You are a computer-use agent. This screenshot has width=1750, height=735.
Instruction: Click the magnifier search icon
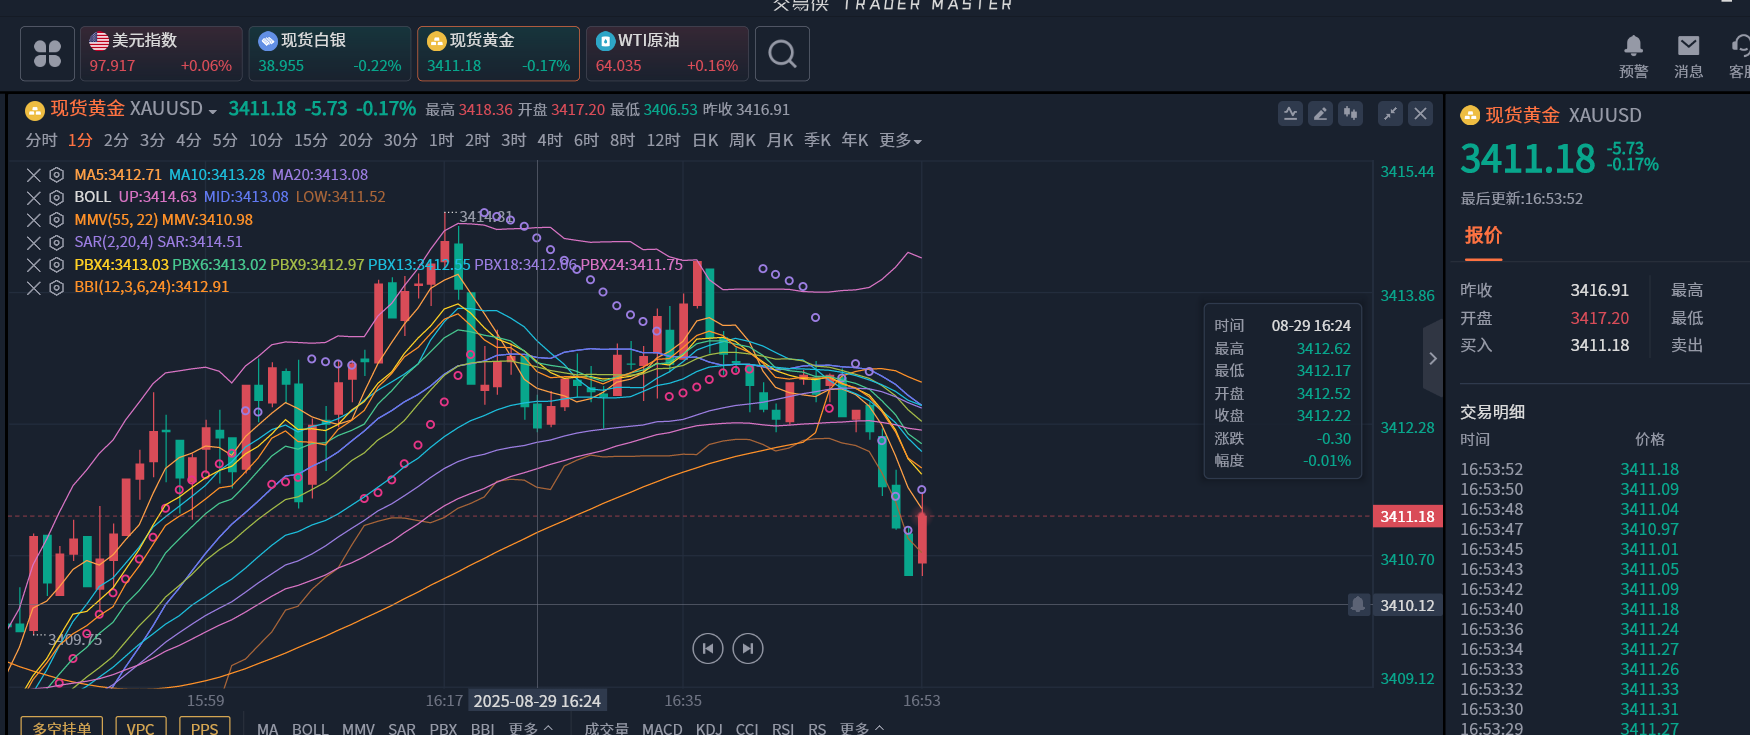782,53
